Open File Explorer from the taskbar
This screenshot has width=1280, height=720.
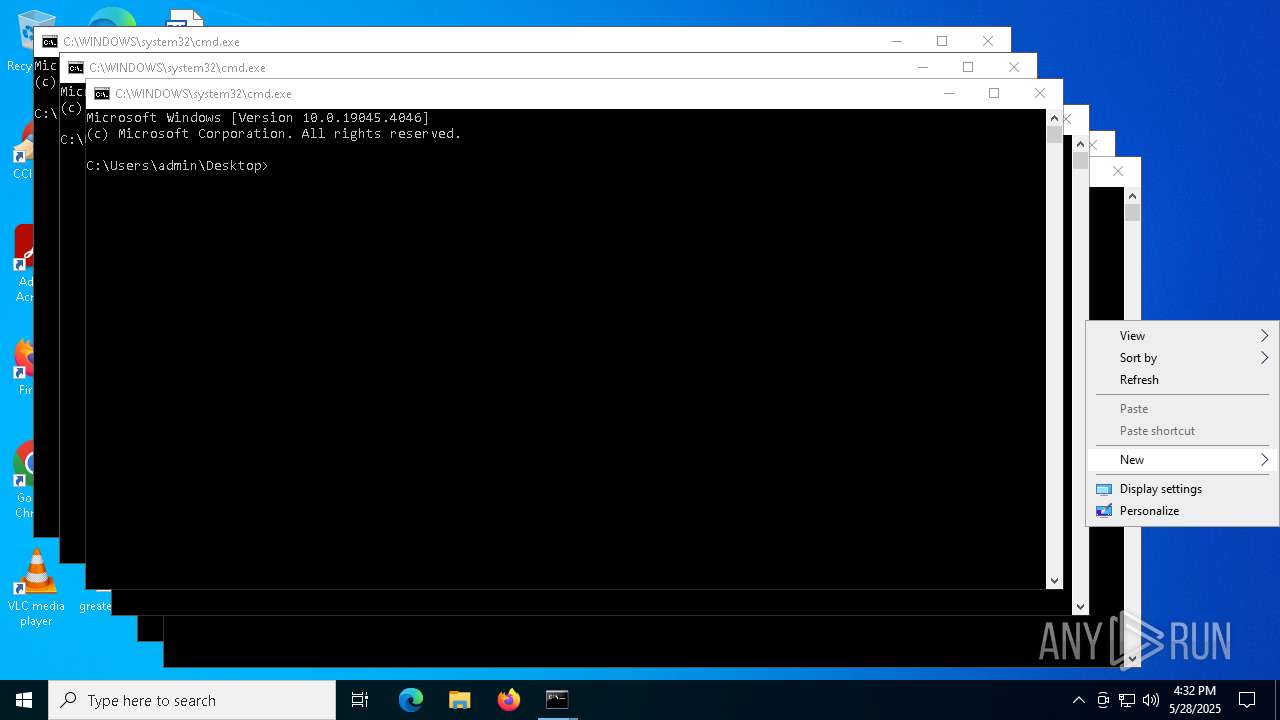click(x=460, y=700)
